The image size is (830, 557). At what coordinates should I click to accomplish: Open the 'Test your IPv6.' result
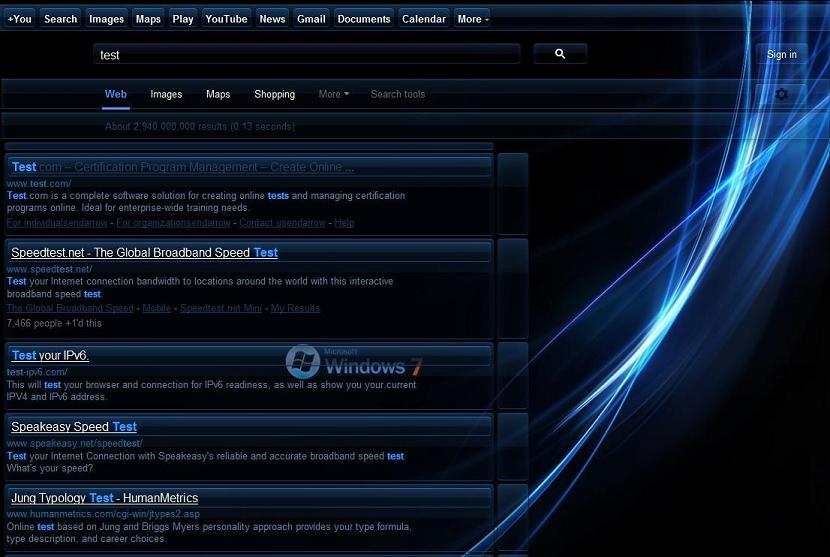(x=50, y=355)
